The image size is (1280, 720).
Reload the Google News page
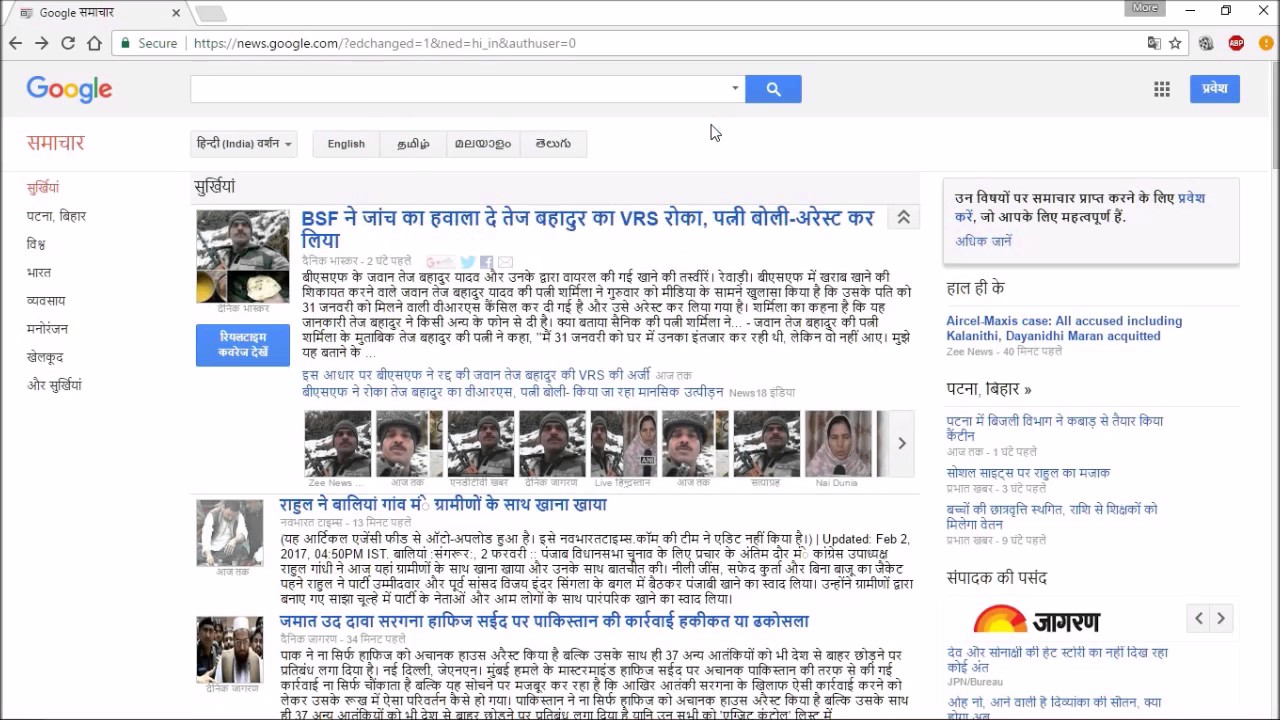(68, 43)
